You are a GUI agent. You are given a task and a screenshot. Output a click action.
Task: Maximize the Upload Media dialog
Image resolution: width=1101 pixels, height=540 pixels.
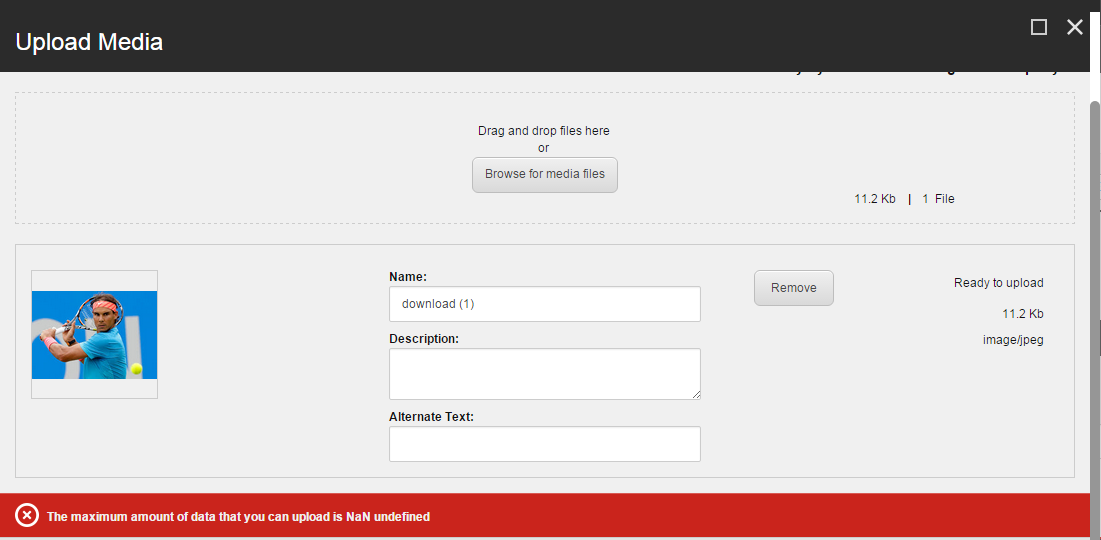[1039, 27]
